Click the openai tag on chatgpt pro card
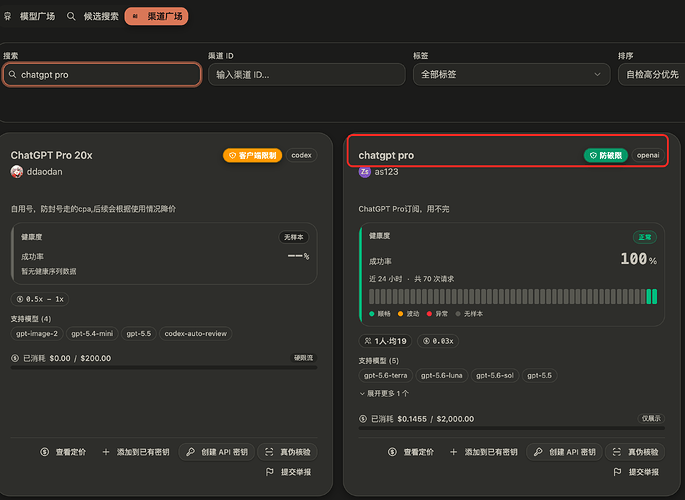The width and height of the screenshot is (685, 500). pyautogui.click(x=648, y=155)
